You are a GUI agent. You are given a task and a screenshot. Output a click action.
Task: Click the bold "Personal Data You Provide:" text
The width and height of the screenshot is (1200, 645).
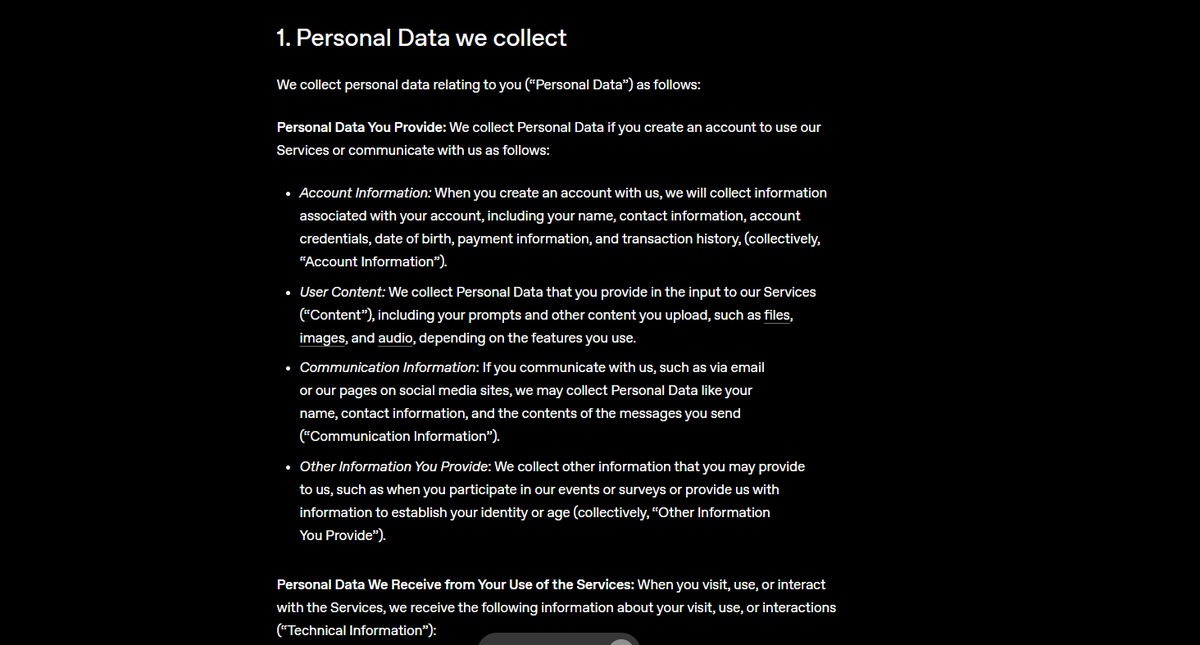coord(361,127)
